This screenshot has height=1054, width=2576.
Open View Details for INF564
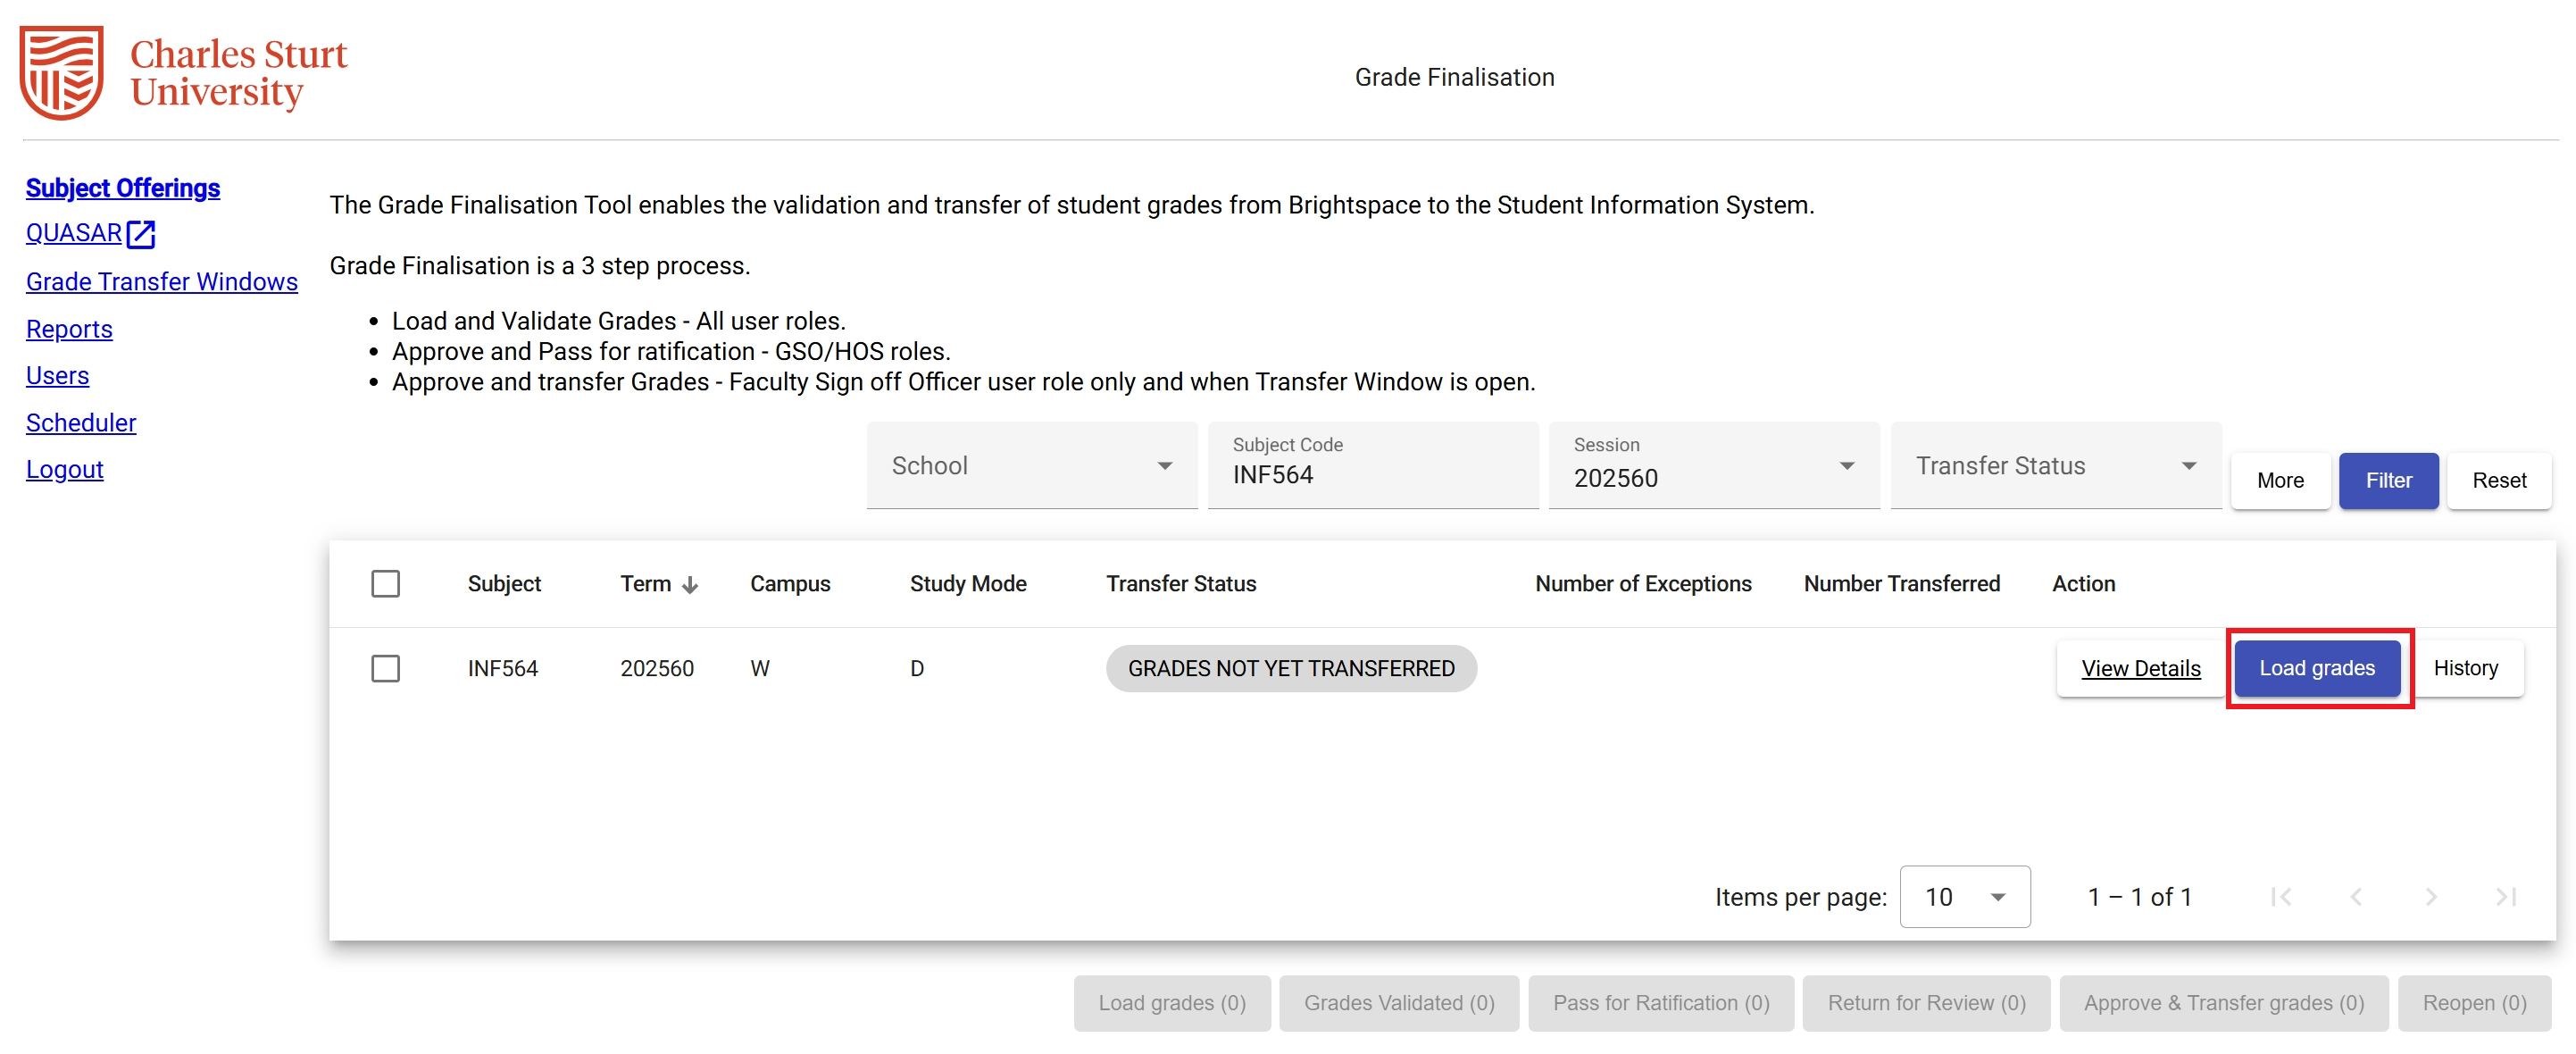point(2140,668)
